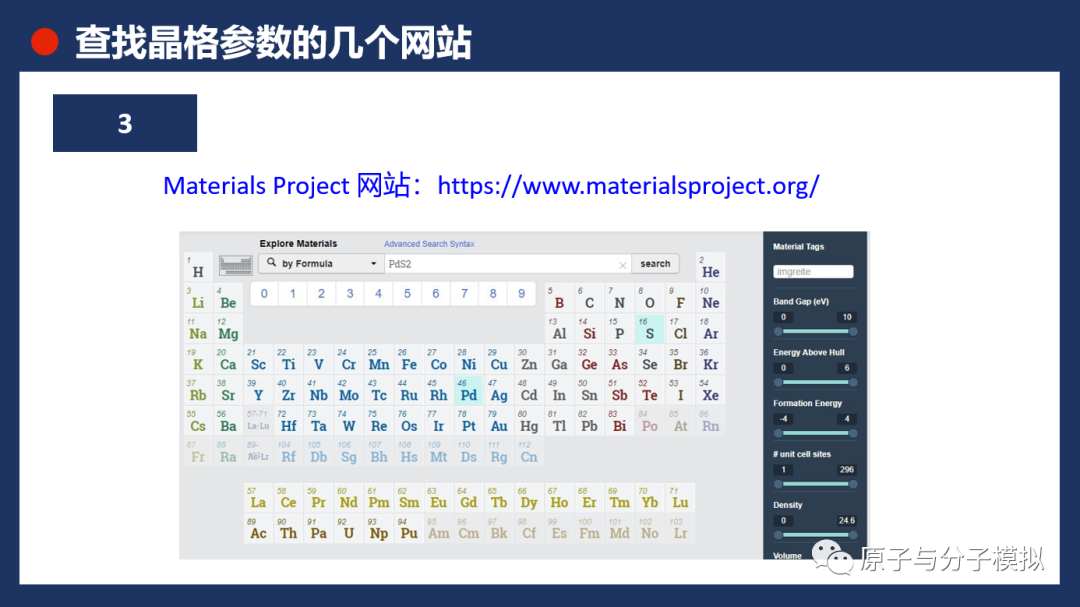Select bismuth Bi element tile
Viewport: 1080px width, 607px height.
(x=619, y=422)
